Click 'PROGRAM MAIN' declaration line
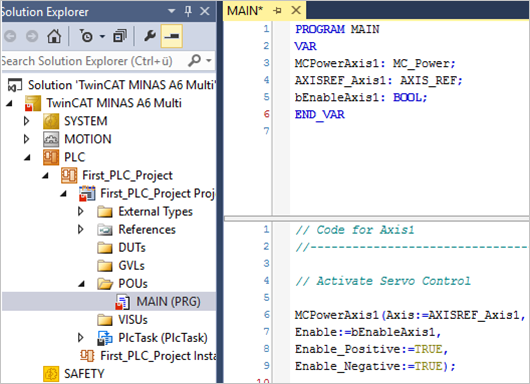This screenshot has height=384, width=530. click(x=337, y=29)
